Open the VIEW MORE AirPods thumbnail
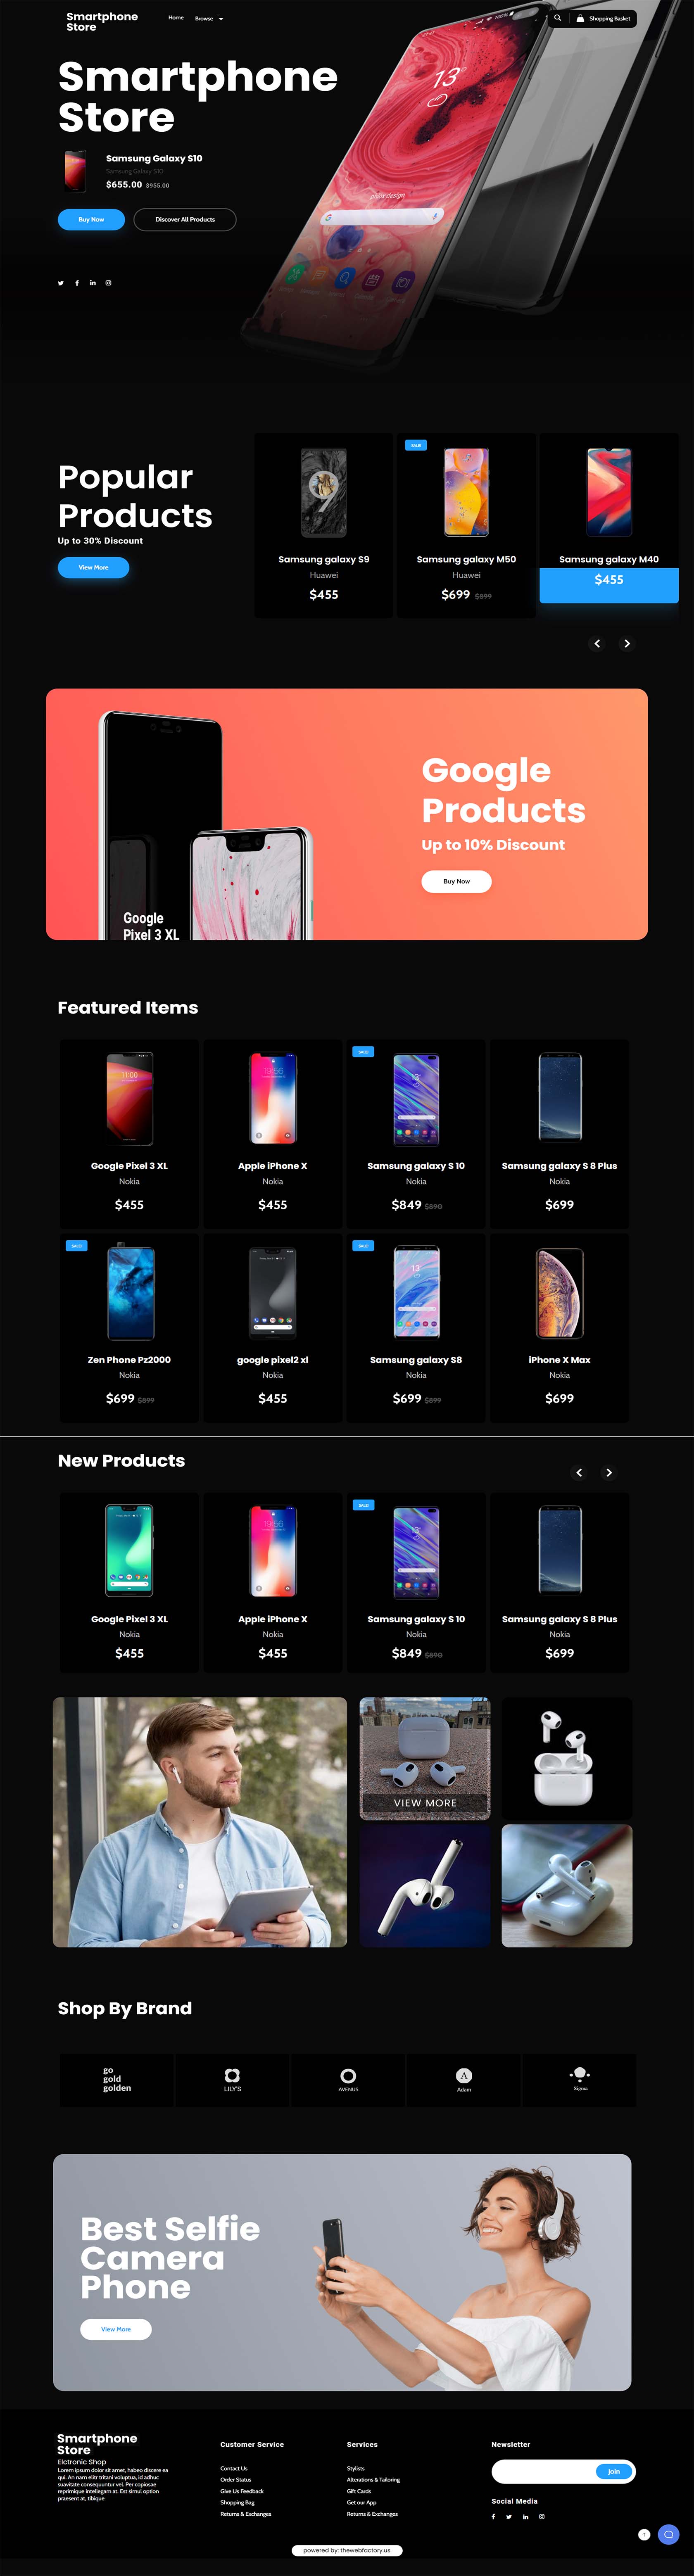Viewport: 694px width, 2576px height. [425, 1758]
